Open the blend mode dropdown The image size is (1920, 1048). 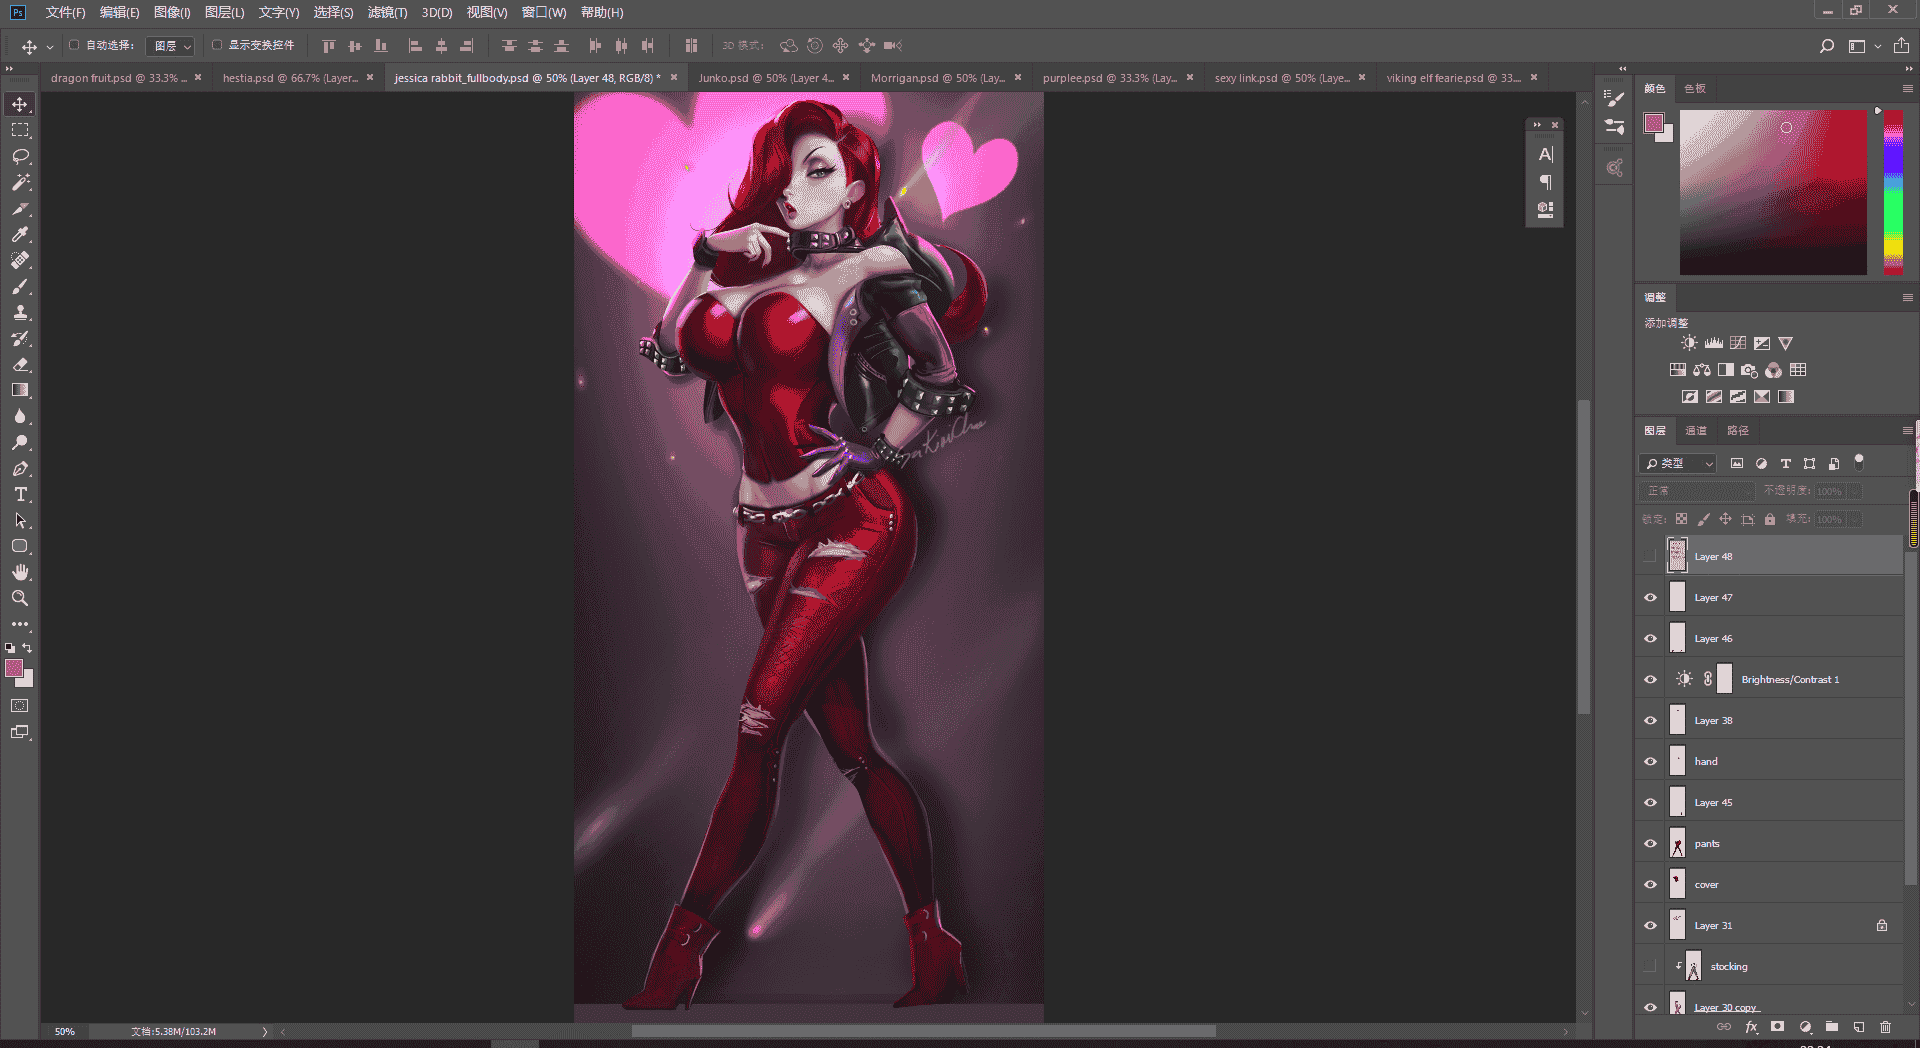[x=1697, y=491]
